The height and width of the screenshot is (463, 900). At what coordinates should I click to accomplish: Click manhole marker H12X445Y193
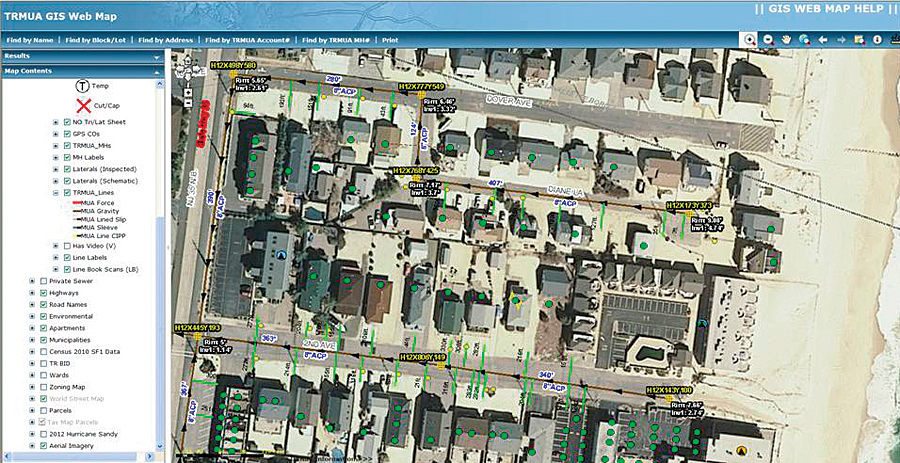[x=197, y=336]
